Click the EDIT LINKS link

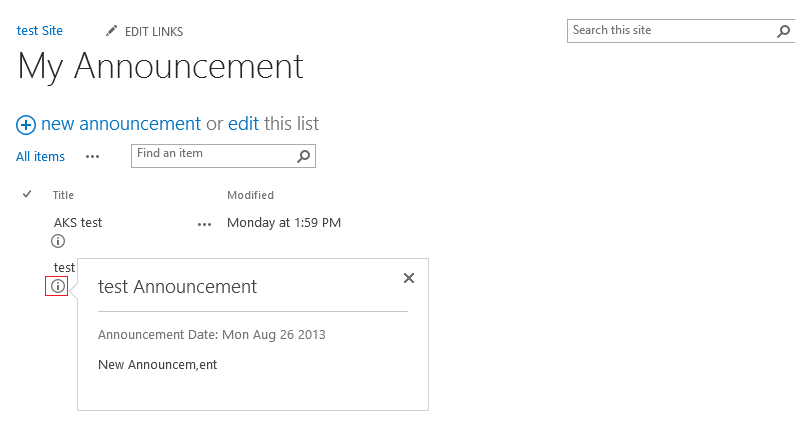click(154, 31)
